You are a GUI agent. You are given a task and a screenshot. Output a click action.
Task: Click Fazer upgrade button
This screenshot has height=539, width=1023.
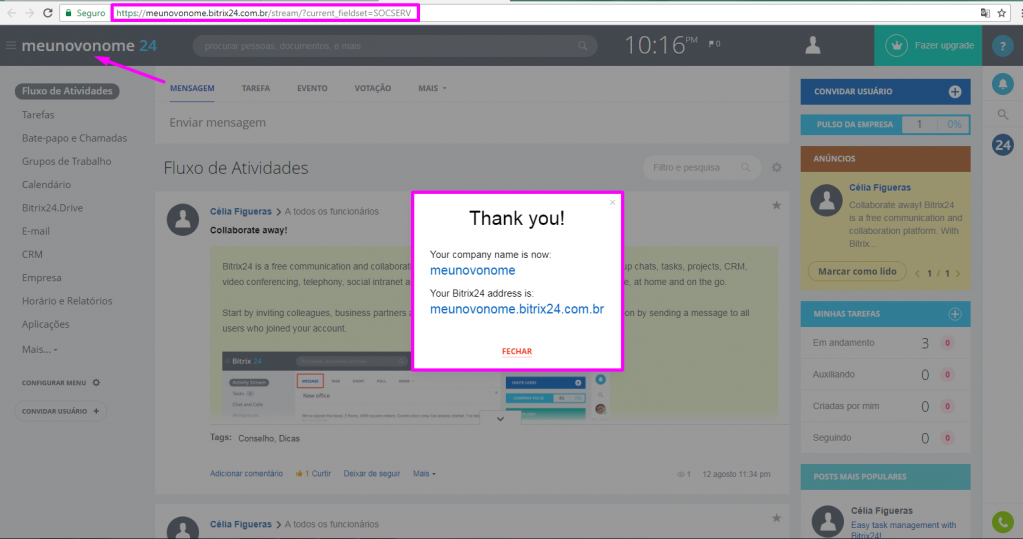click(928, 46)
